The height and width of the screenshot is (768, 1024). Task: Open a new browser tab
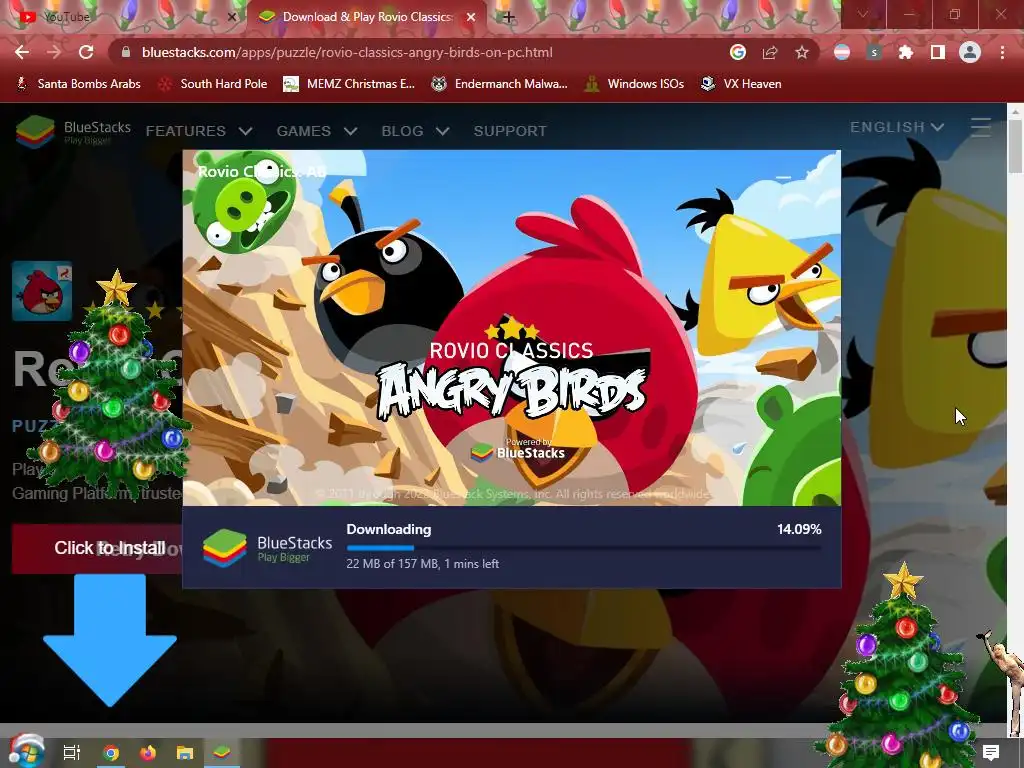tap(509, 17)
